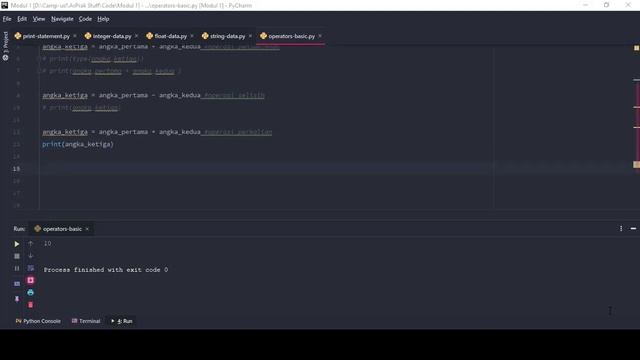Click the Restore layout icon in Run panel
This screenshot has width=640, height=360.
click(17, 283)
